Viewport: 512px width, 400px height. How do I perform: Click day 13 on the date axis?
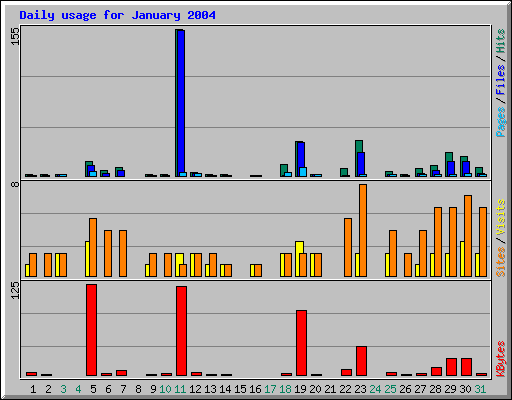coord(210,389)
